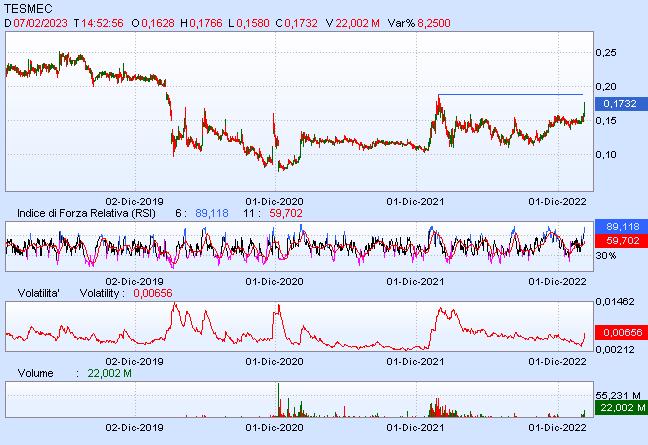Click the 0,10 price axis label
Viewport: 648px width, 445px height.
coord(606,155)
